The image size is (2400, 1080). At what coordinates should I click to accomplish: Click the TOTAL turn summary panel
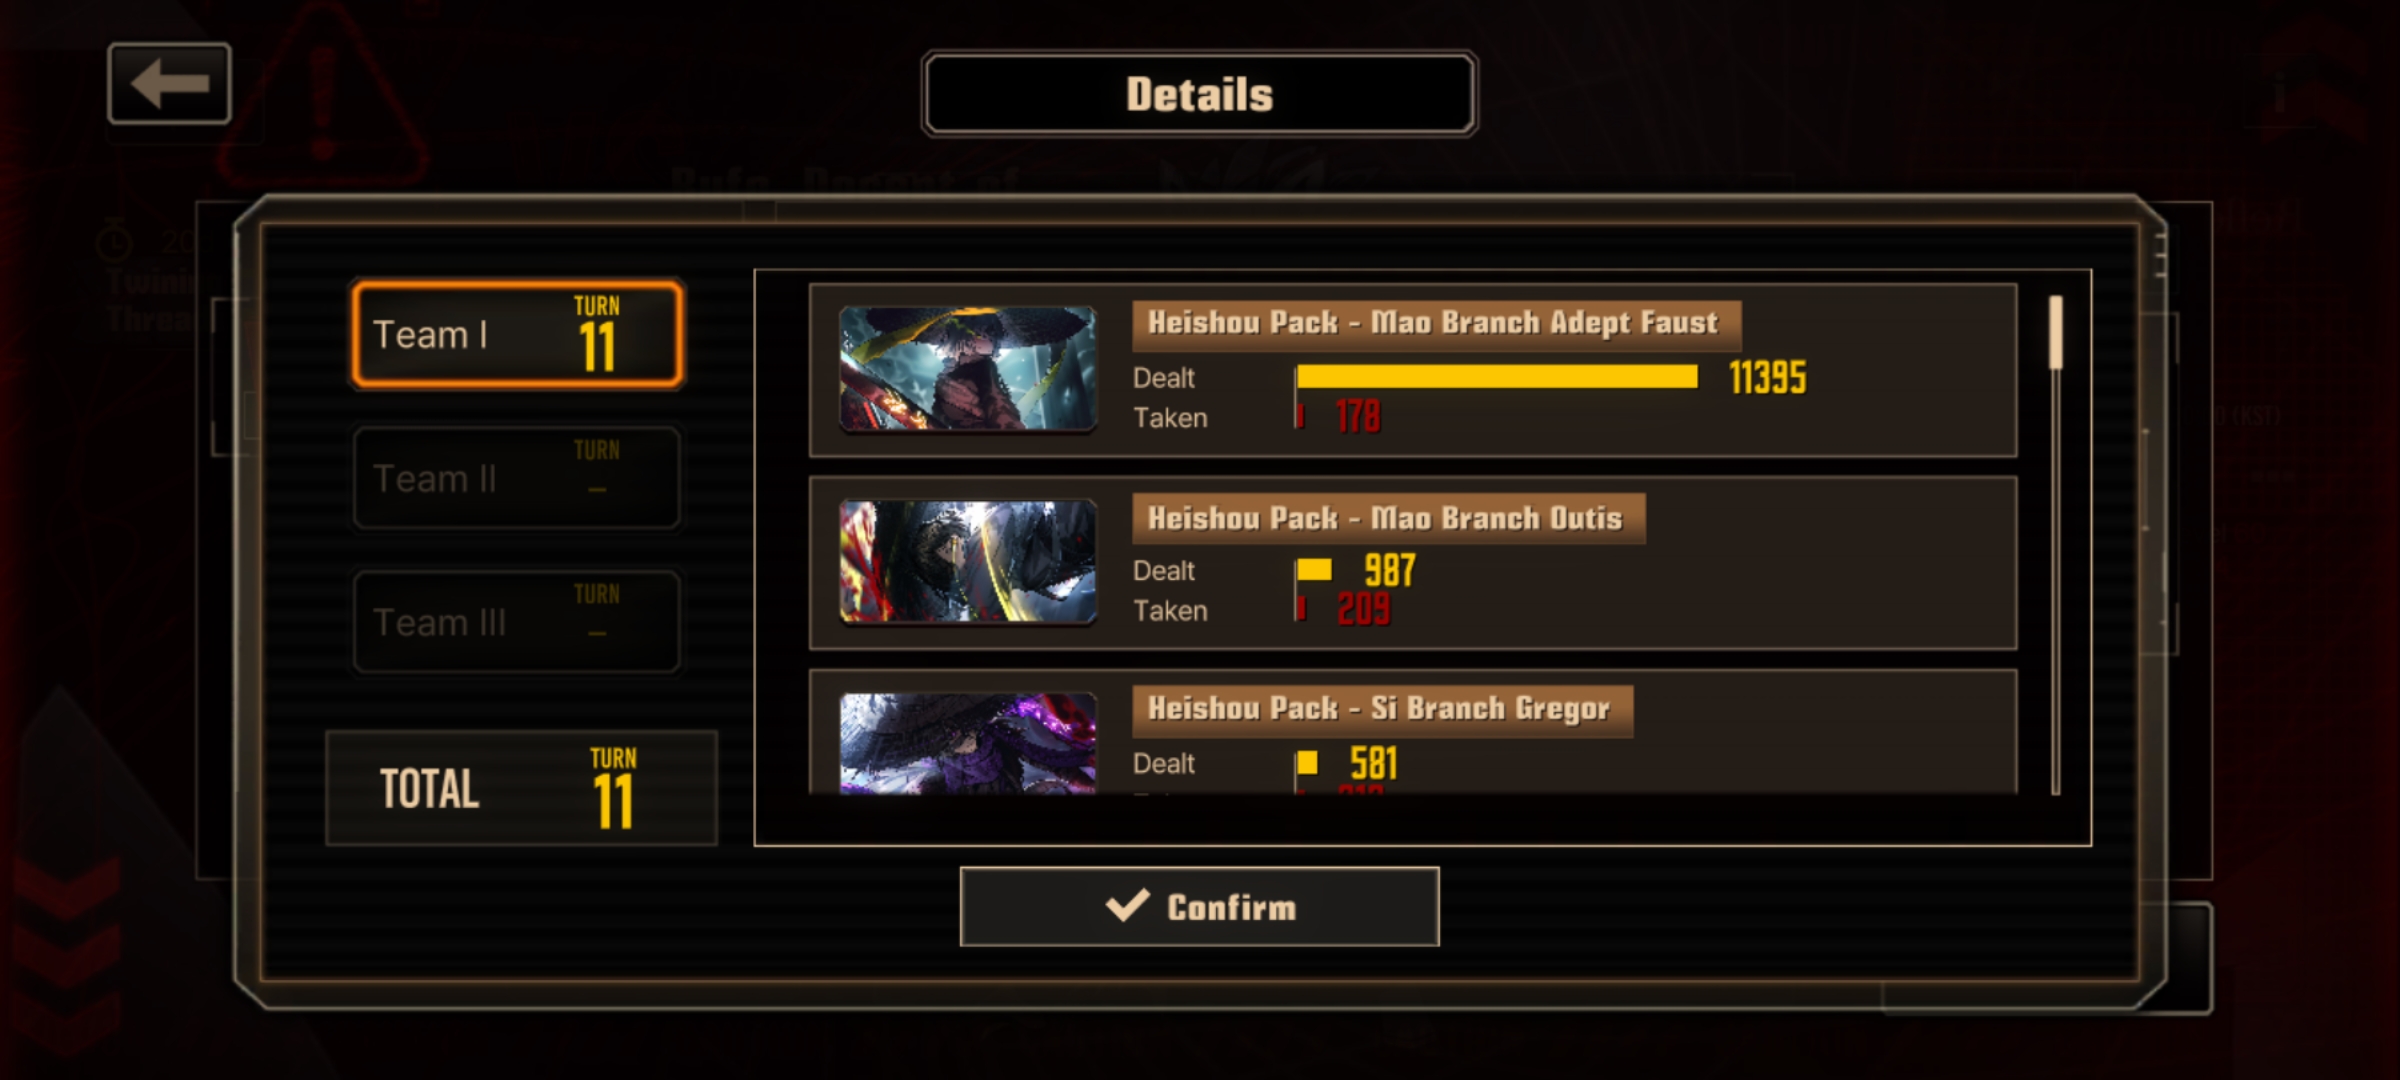pos(521,788)
